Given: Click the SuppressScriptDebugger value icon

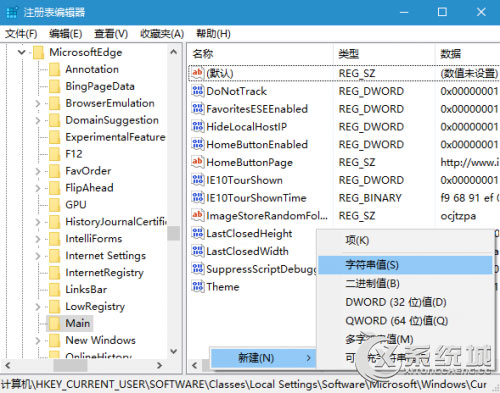Looking at the screenshot, I should 197,269.
